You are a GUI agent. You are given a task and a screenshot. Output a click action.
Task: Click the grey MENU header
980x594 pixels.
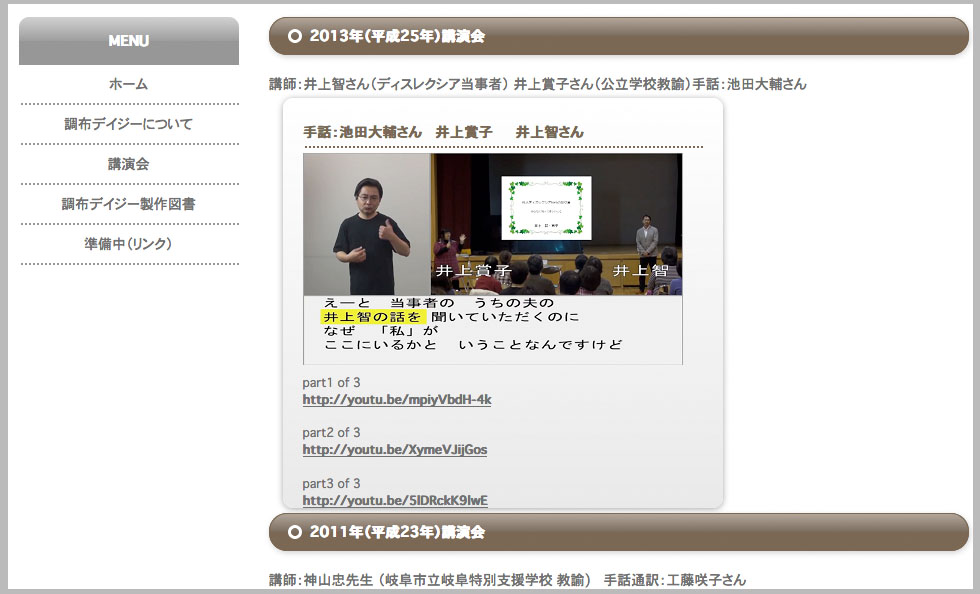pos(128,41)
